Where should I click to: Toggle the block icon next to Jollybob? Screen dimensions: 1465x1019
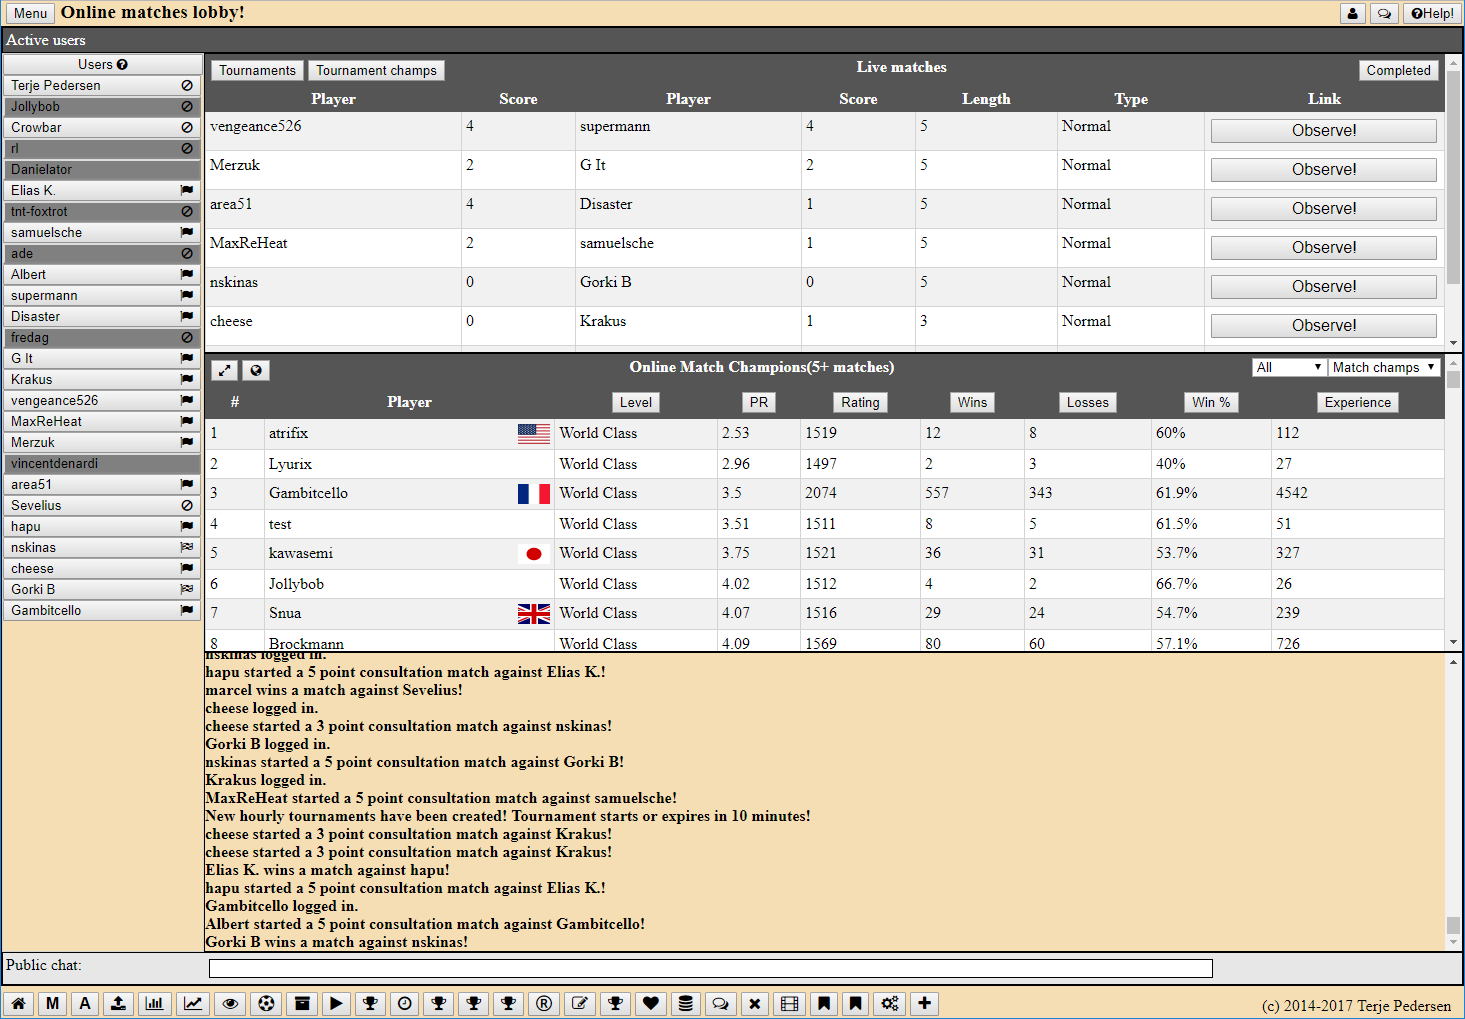click(x=187, y=107)
